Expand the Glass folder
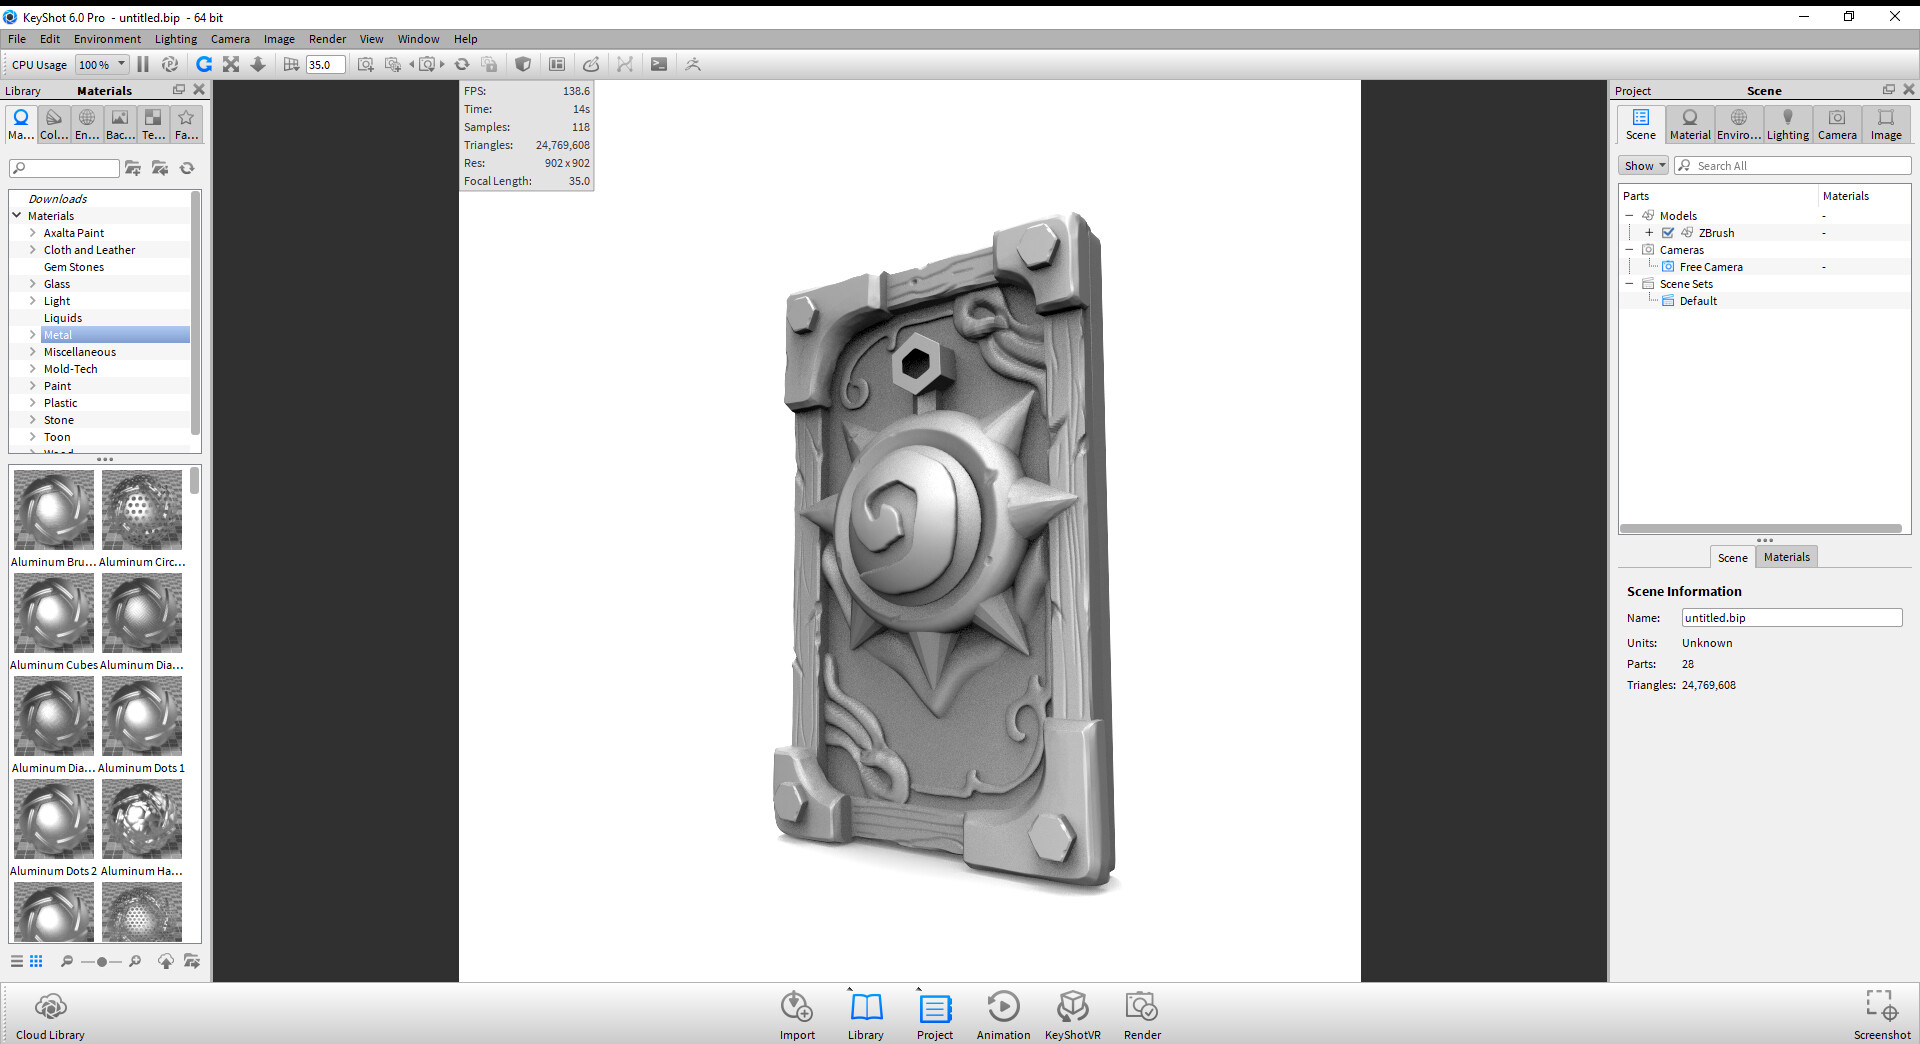The height and width of the screenshot is (1044, 1920). [33, 284]
